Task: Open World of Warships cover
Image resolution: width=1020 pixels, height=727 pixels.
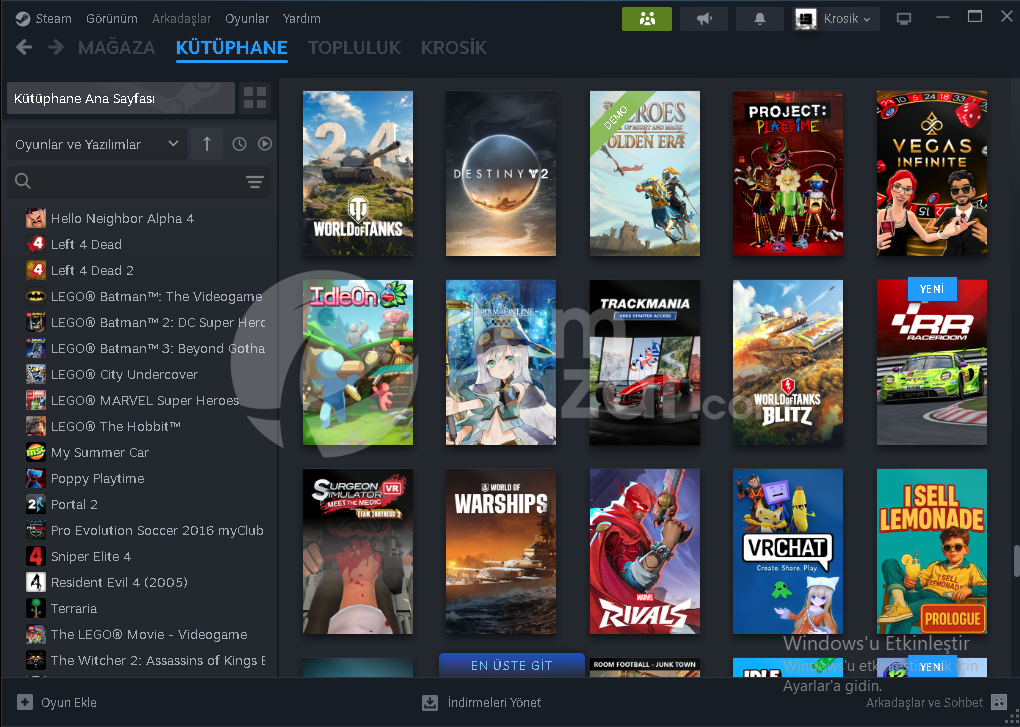Action: [501, 551]
